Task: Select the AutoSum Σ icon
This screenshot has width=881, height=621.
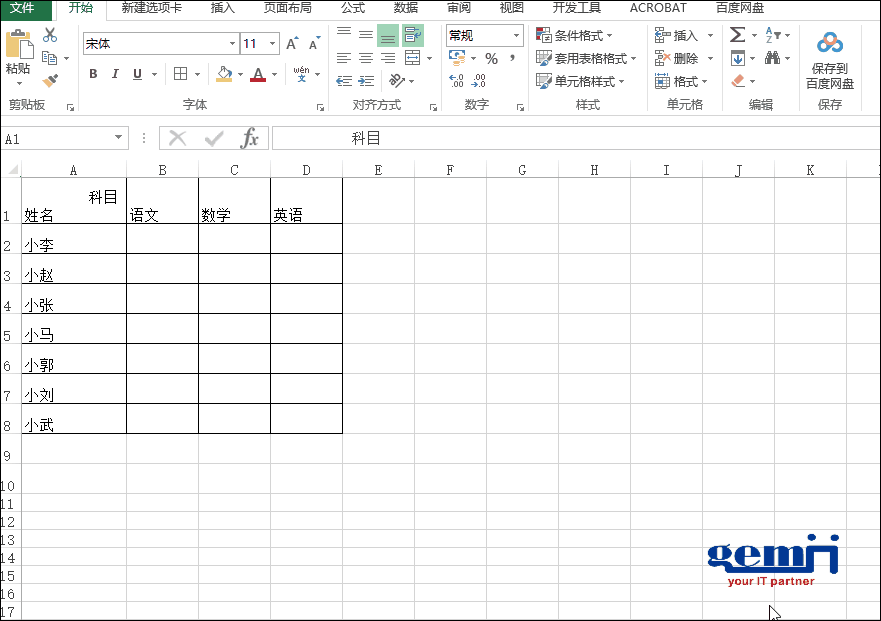Action: 738,33
